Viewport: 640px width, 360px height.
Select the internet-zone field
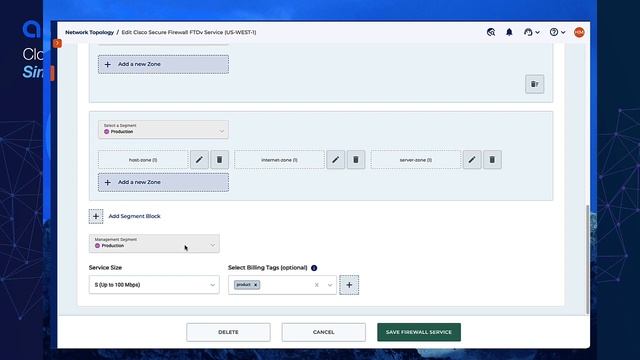280,160
